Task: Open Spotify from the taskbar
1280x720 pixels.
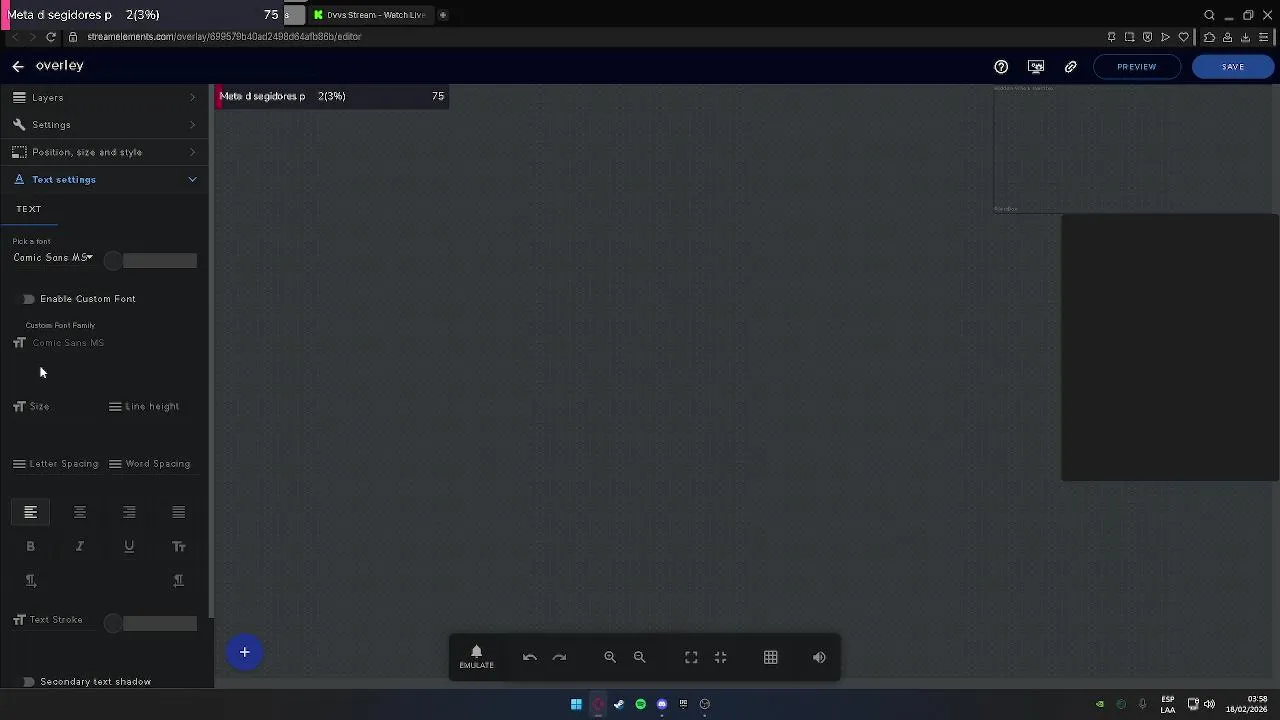Action: [x=641, y=704]
